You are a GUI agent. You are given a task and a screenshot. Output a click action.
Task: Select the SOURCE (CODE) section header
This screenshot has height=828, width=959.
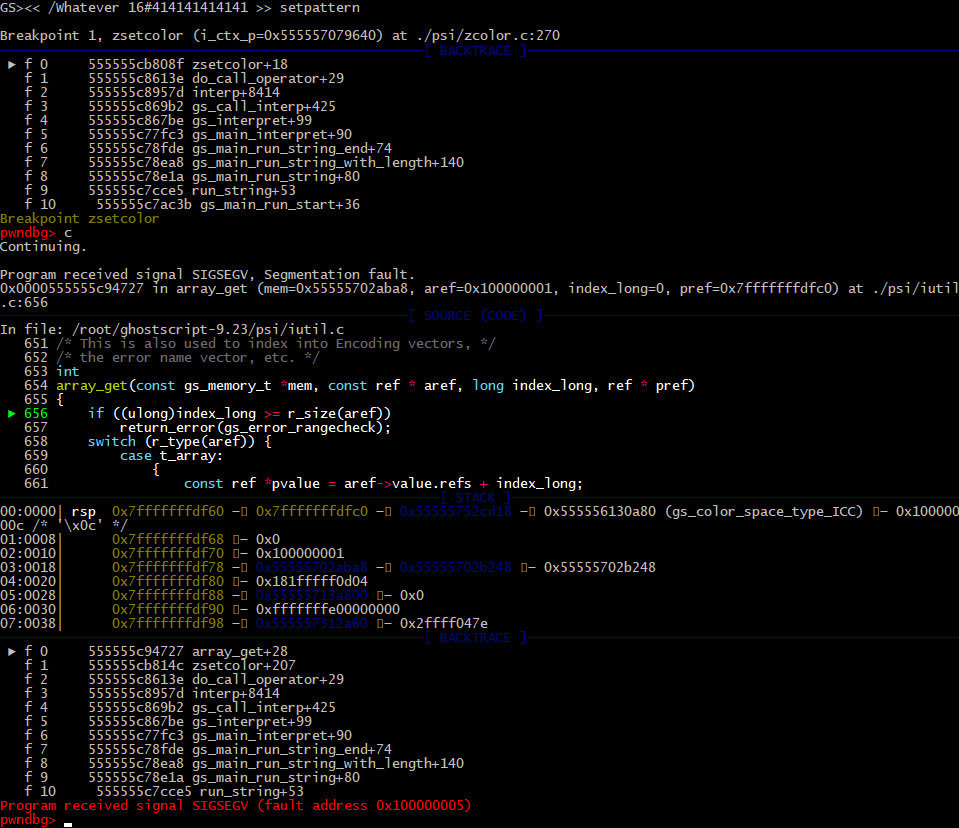(x=475, y=316)
